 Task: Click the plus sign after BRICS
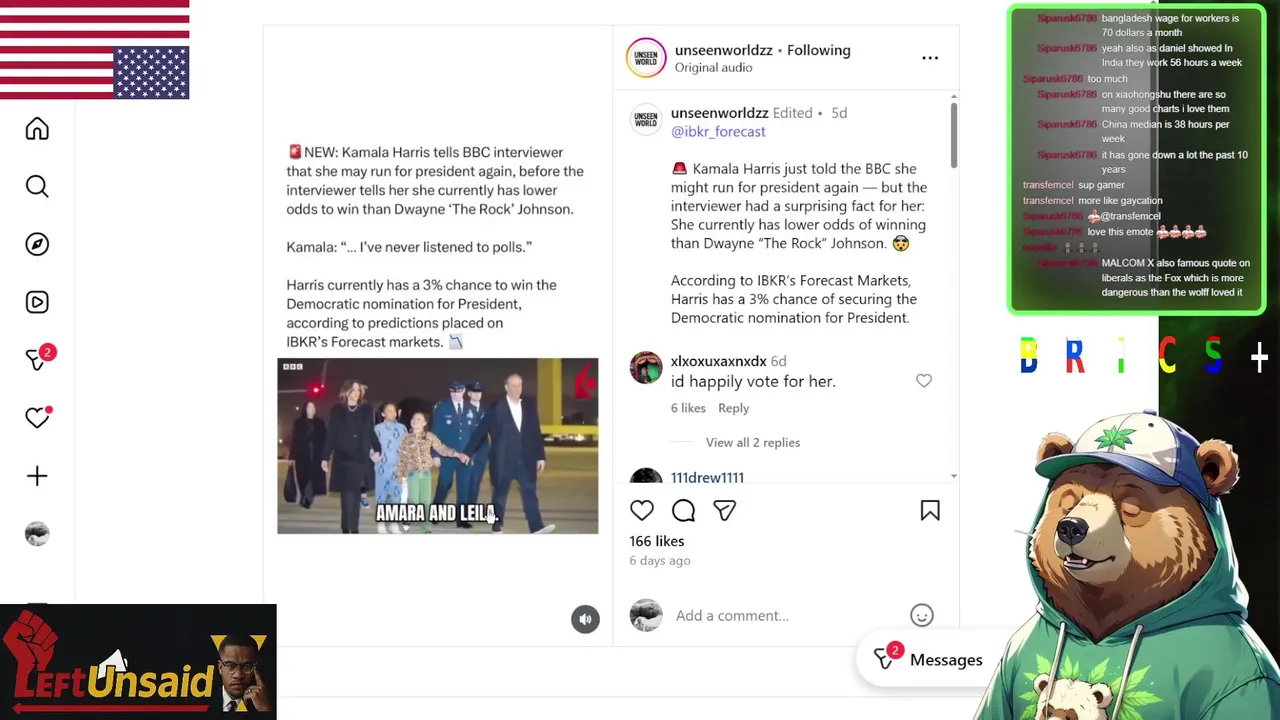click(1259, 357)
